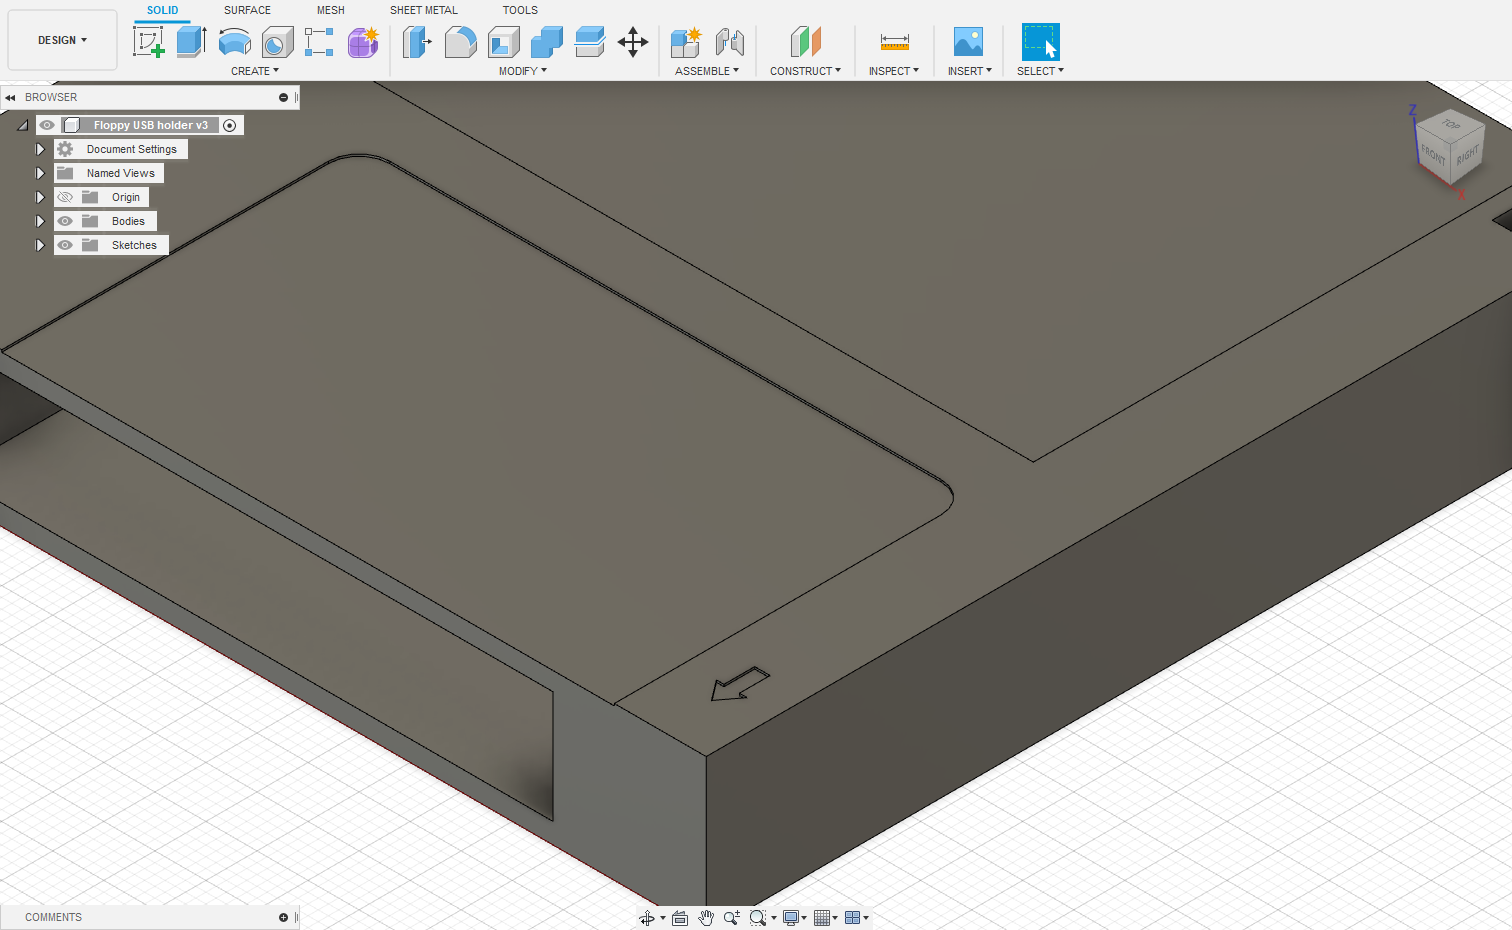Open the Measure tool
The width and height of the screenshot is (1512, 930).
click(x=894, y=42)
